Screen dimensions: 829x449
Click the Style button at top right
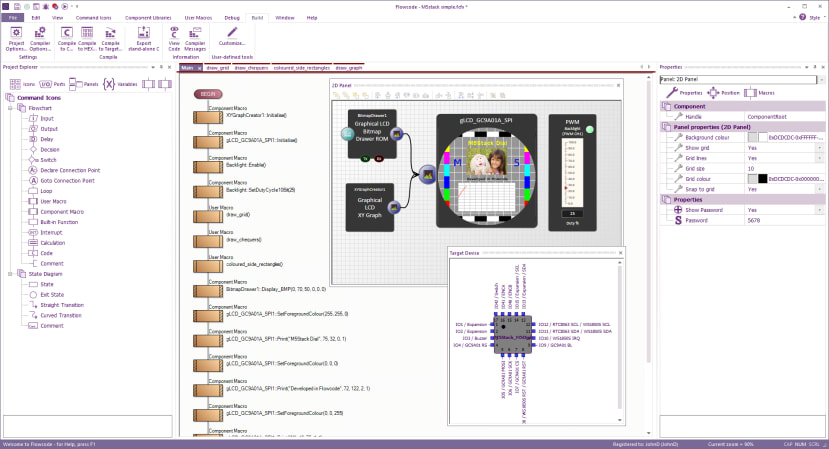[815, 17]
